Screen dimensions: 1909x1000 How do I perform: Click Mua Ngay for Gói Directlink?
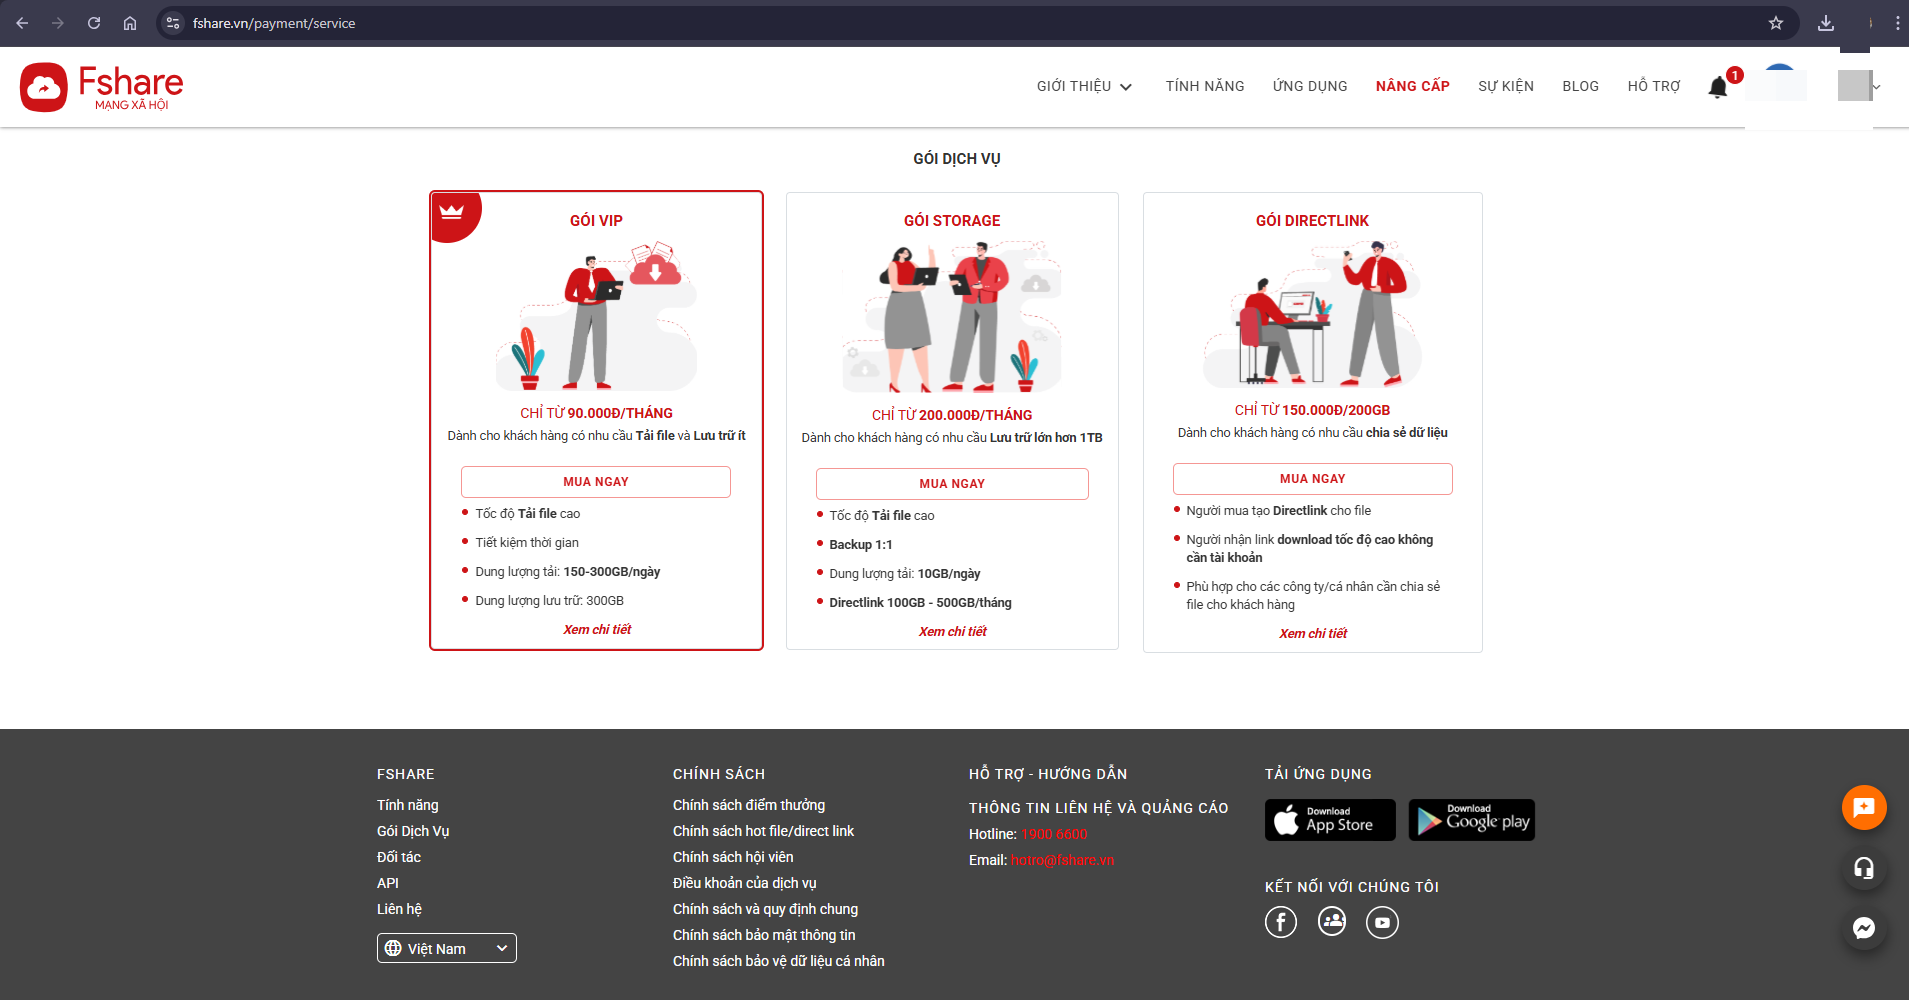tap(1312, 479)
